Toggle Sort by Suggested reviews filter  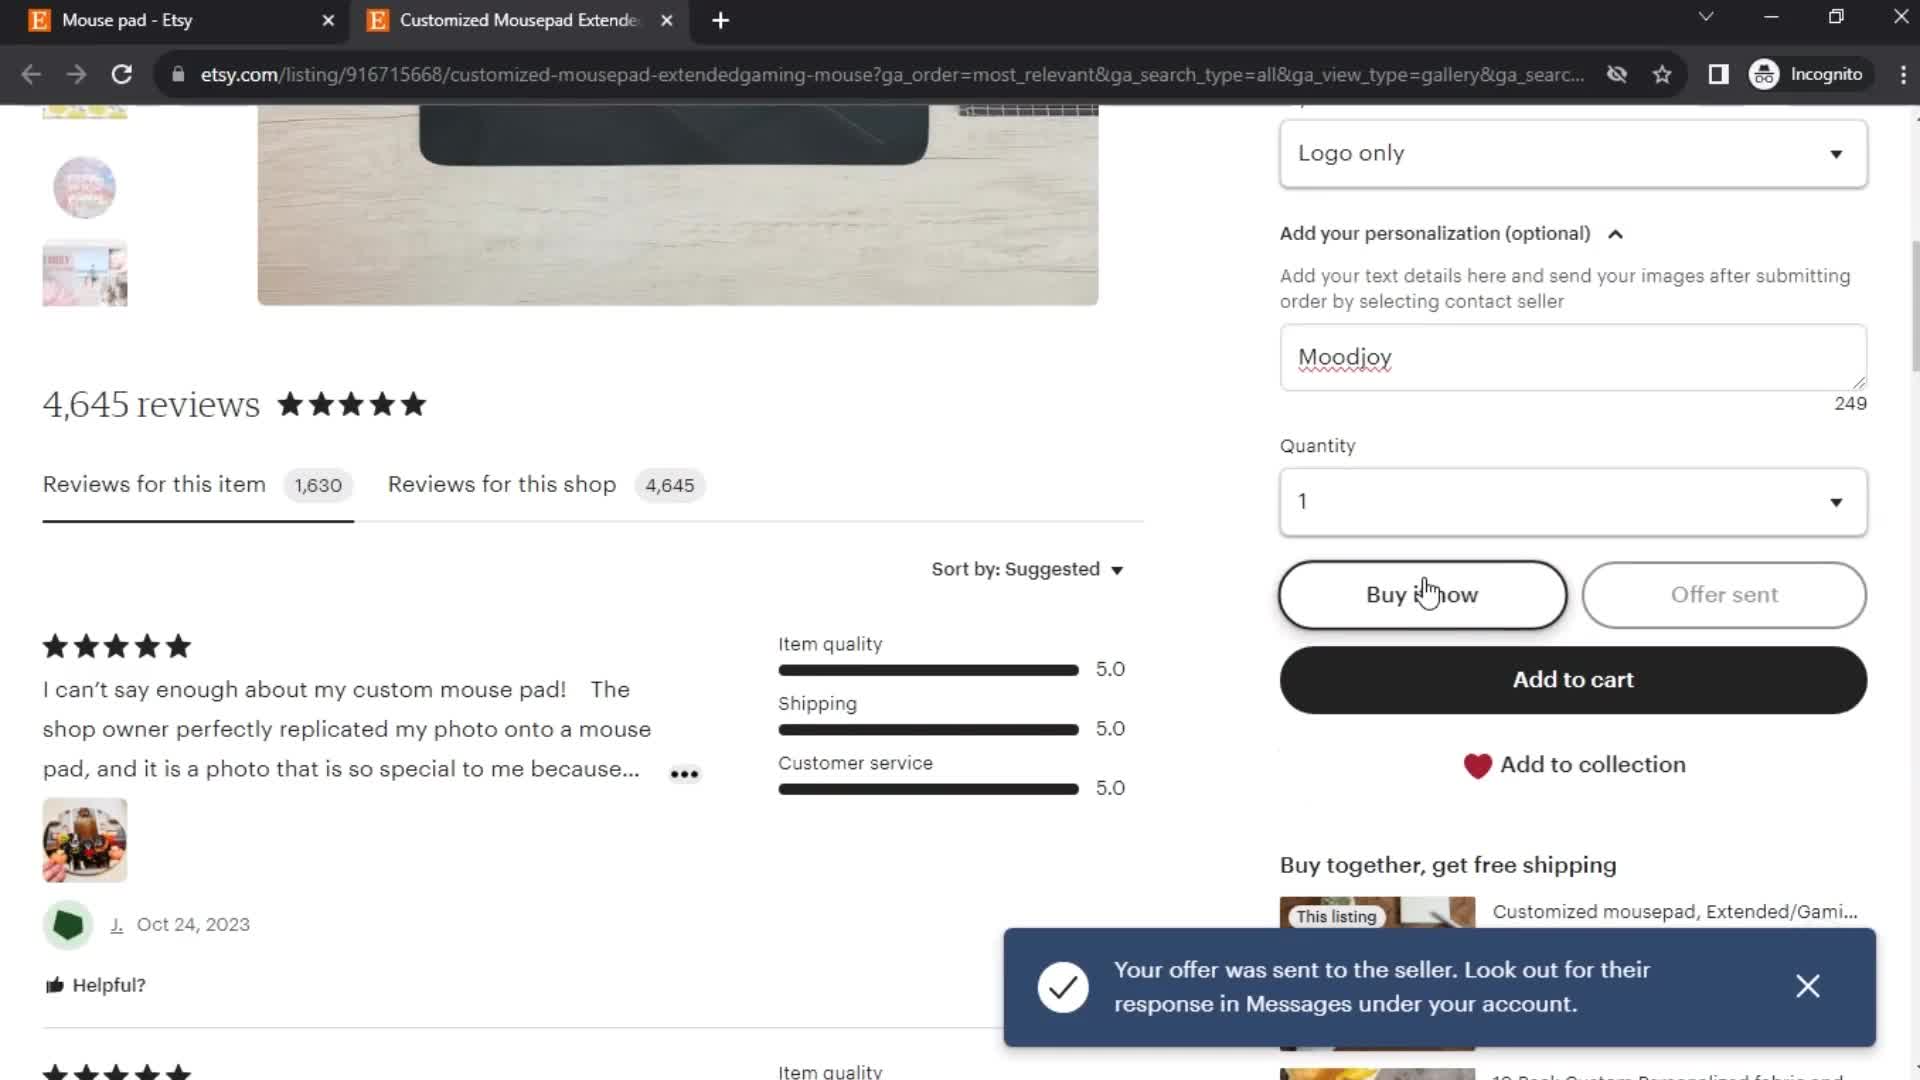(x=1029, y=570)
